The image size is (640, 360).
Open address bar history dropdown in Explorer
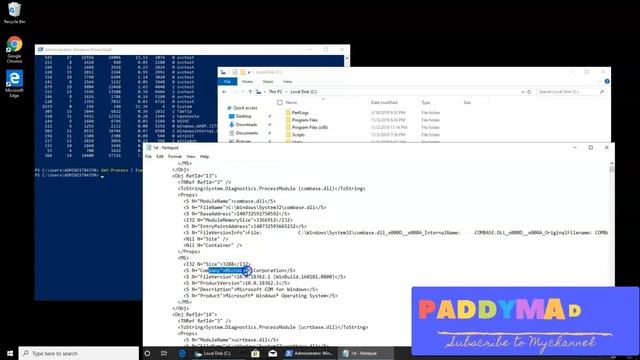pos(523,92)
